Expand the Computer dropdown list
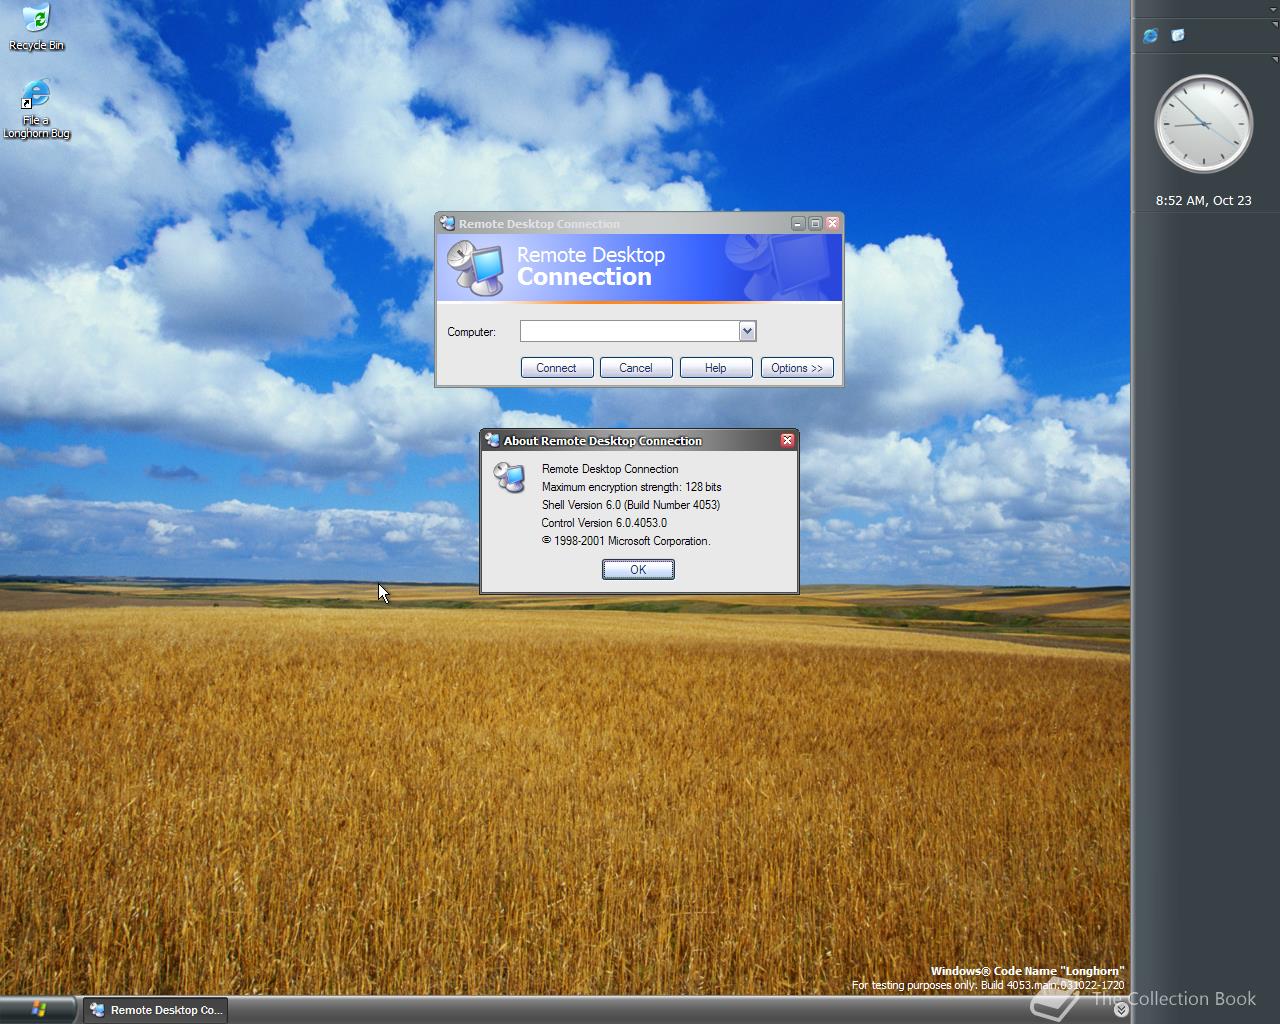This screenshot has width=1280, height=1024. click(747, 331)
